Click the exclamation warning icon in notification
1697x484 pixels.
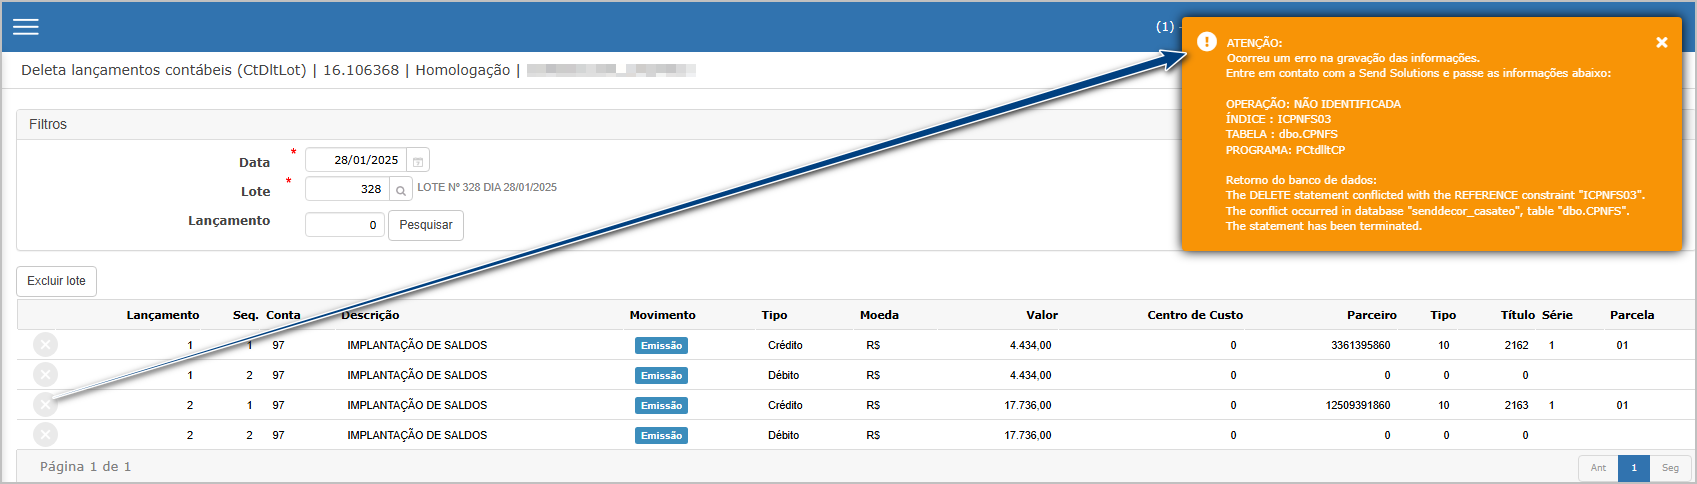(1207, 41)
